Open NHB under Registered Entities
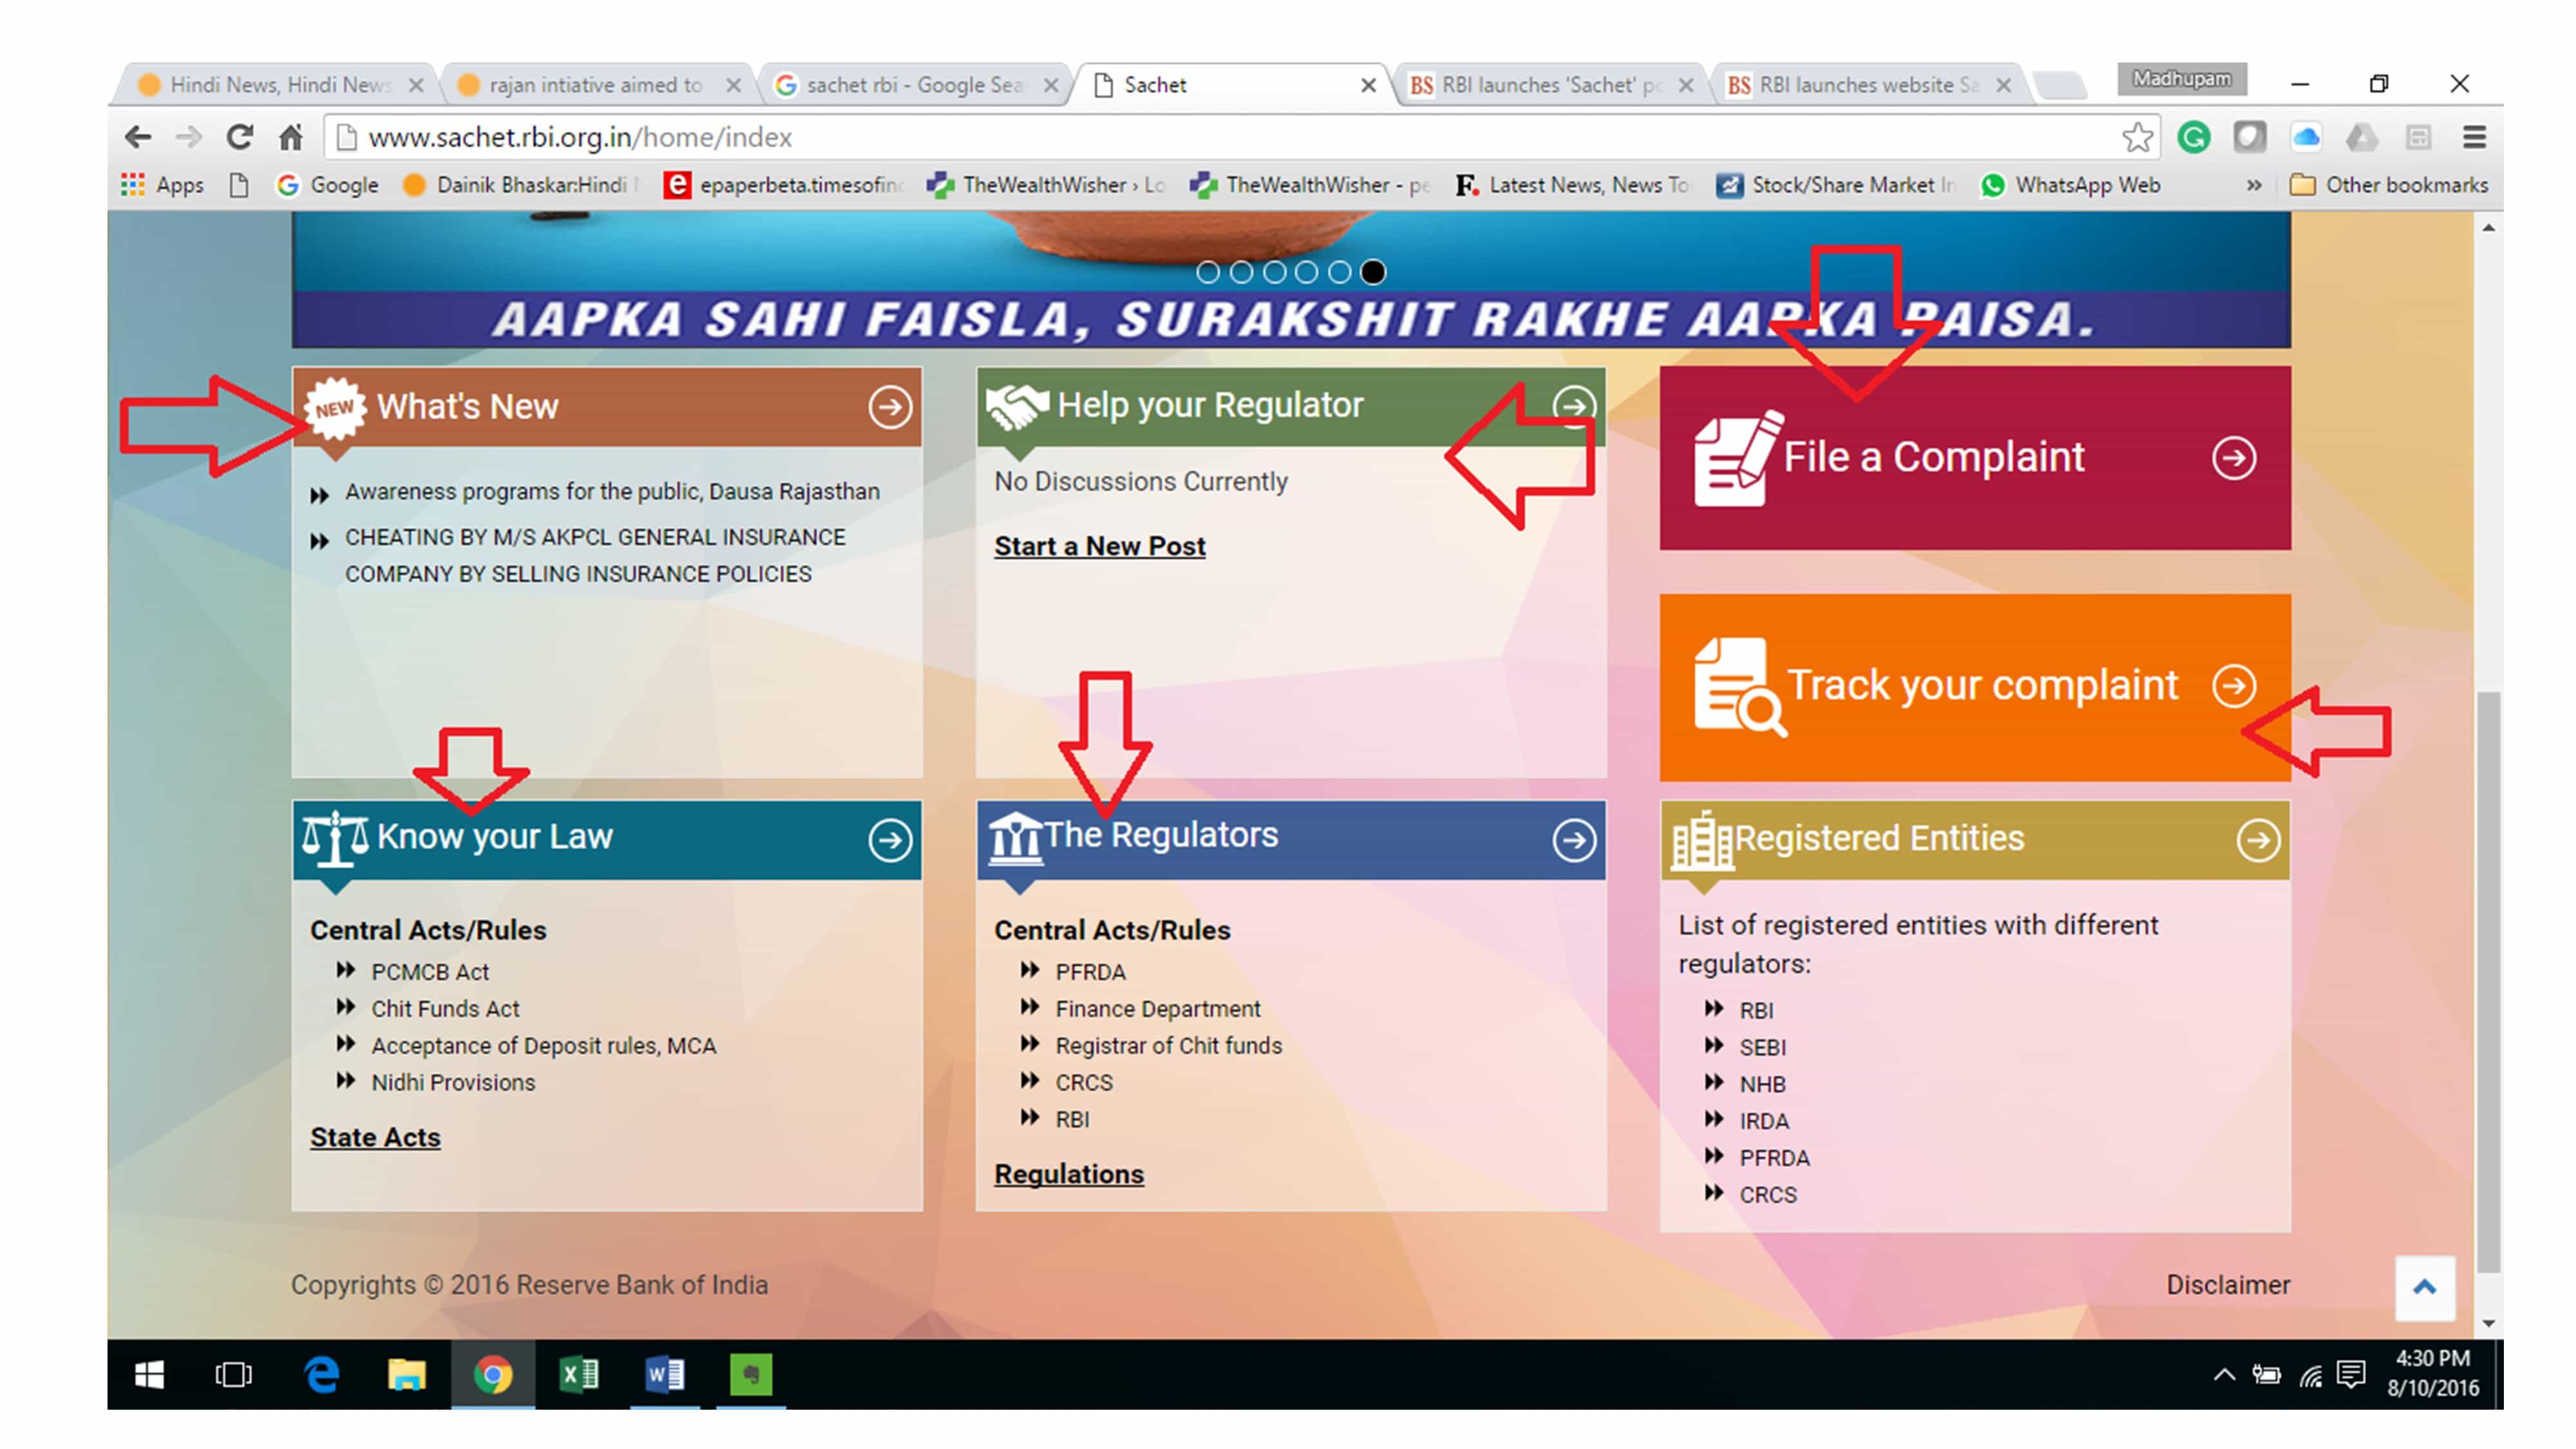This screenshot has width=2576, height=1449. 1762,1085
